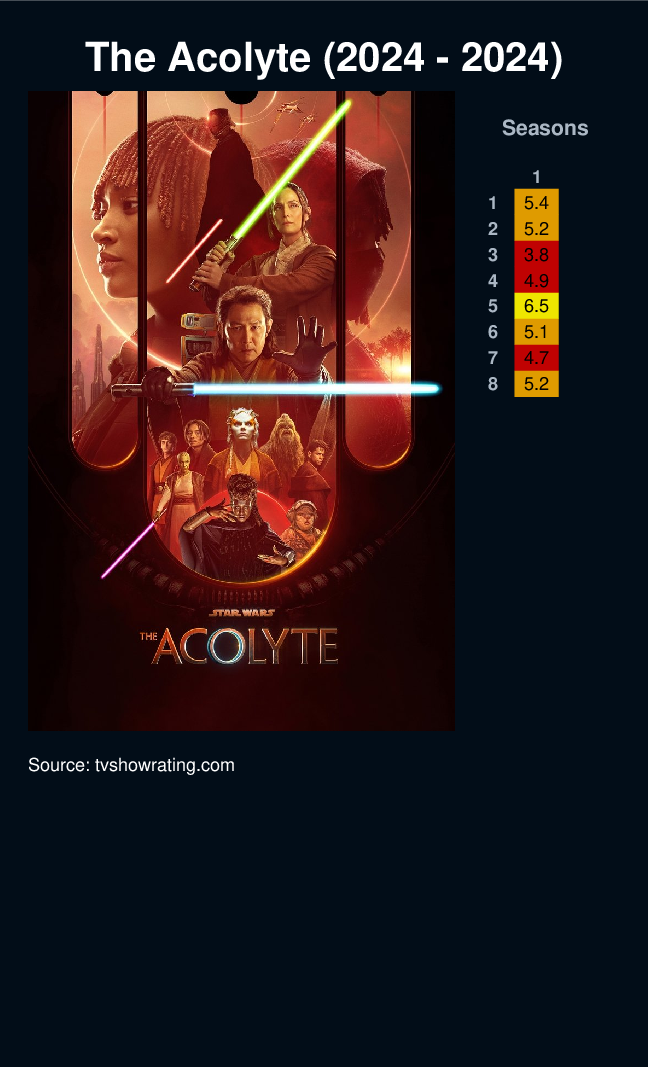Click episode row label 8
Image resolution: width=648 pixels, height=1067 pixels.
[493, 384]
